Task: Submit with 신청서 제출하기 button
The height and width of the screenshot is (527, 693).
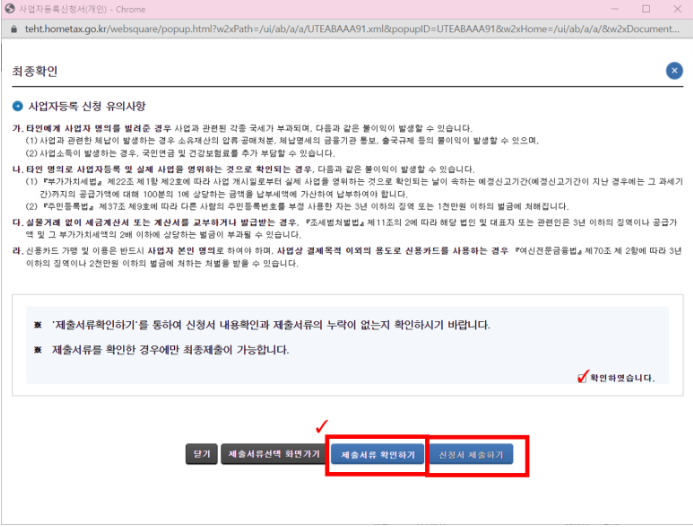Action: (471, 454)
